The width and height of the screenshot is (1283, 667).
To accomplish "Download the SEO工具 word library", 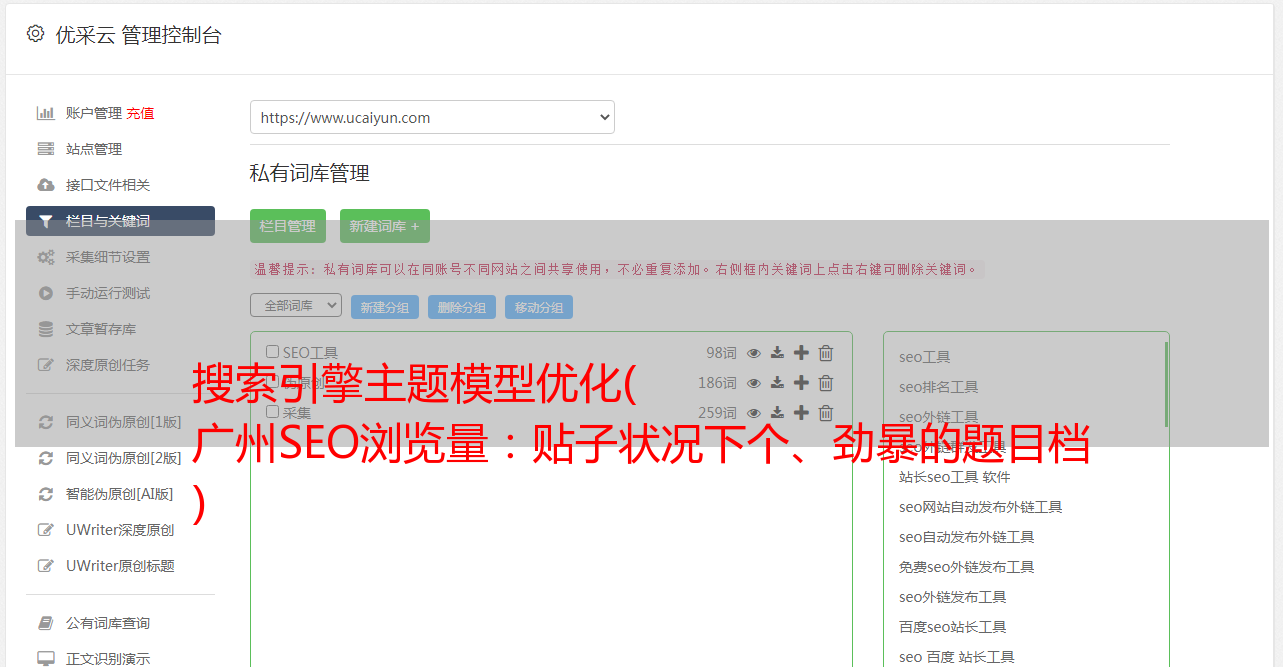I will [777, 353].
